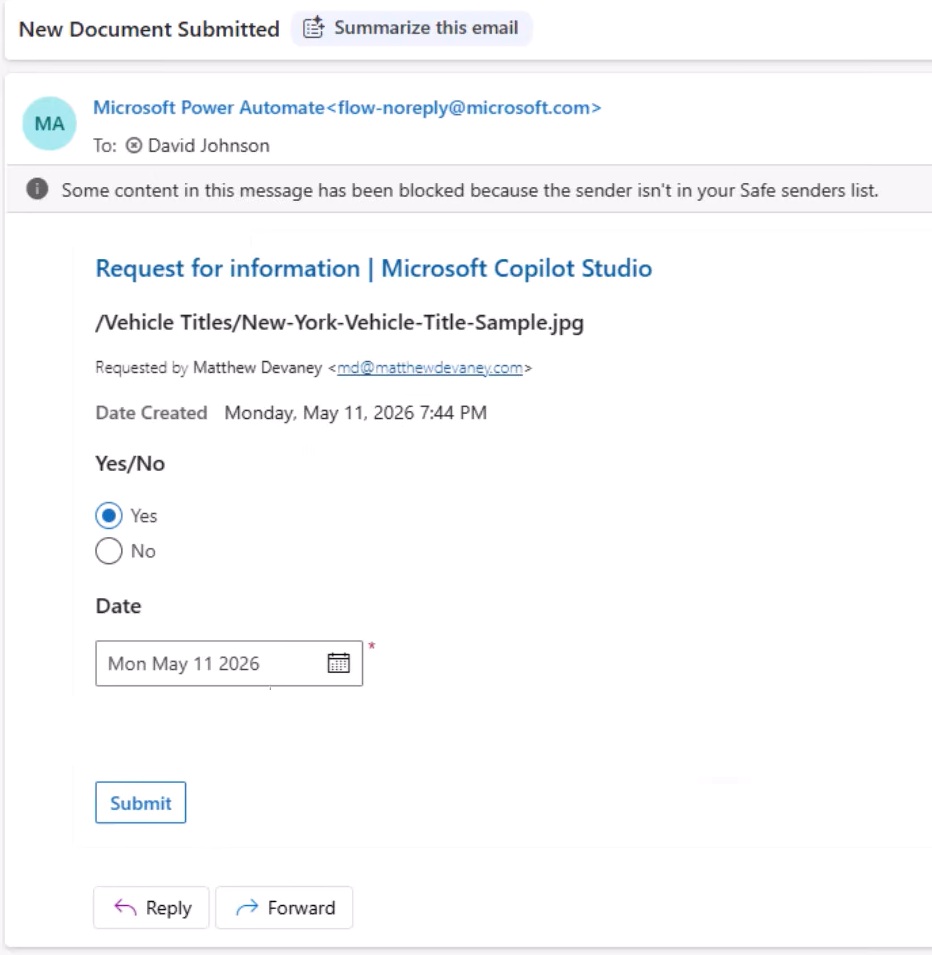Open the md@matthewdevaney.com email link

click(x=429, y=368)
